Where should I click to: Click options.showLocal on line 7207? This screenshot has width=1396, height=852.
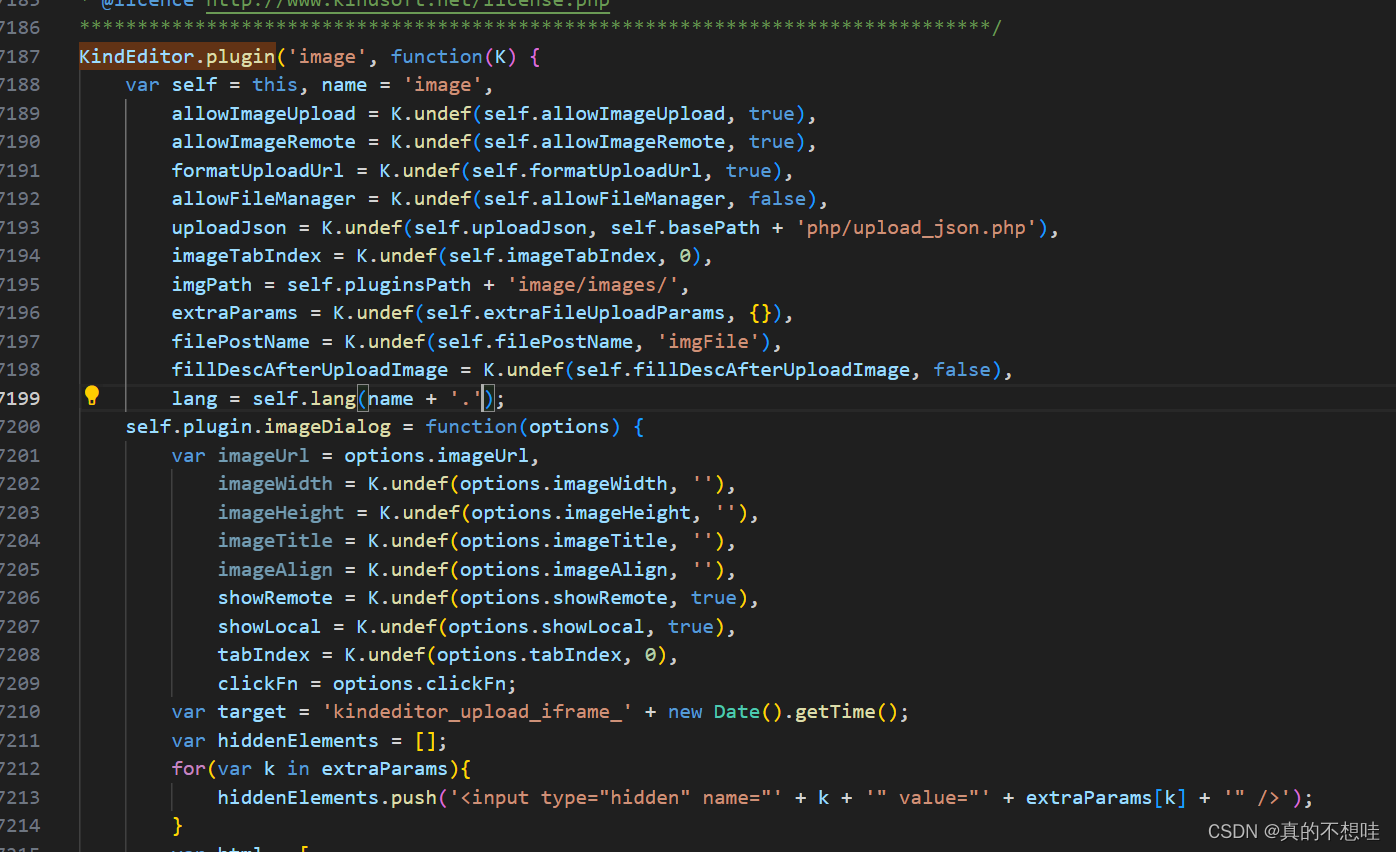[546, 626]
